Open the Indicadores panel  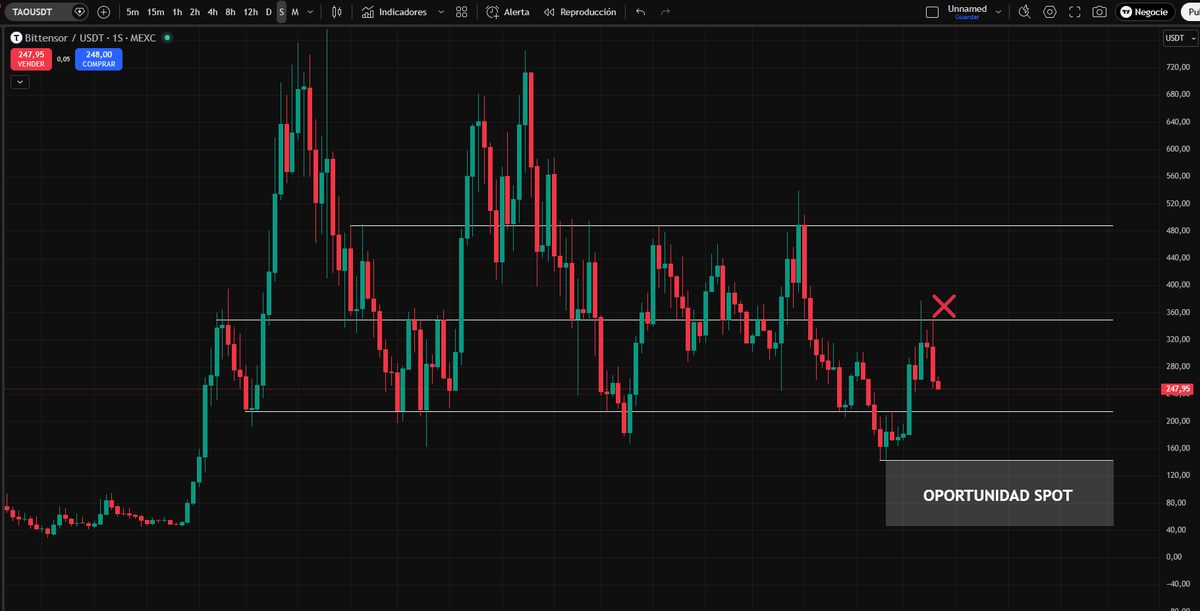(394, 12)
